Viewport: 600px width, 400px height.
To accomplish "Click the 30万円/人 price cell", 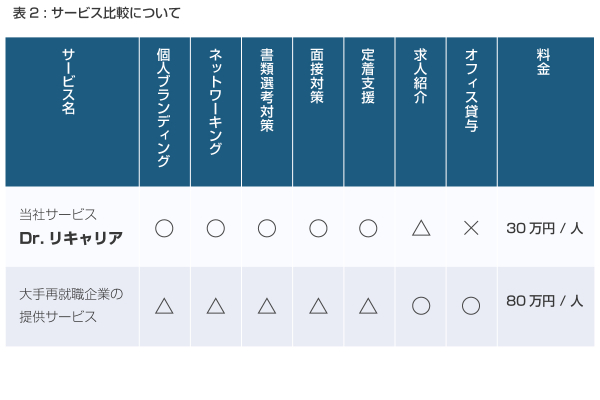I will (x=544, y=228).
